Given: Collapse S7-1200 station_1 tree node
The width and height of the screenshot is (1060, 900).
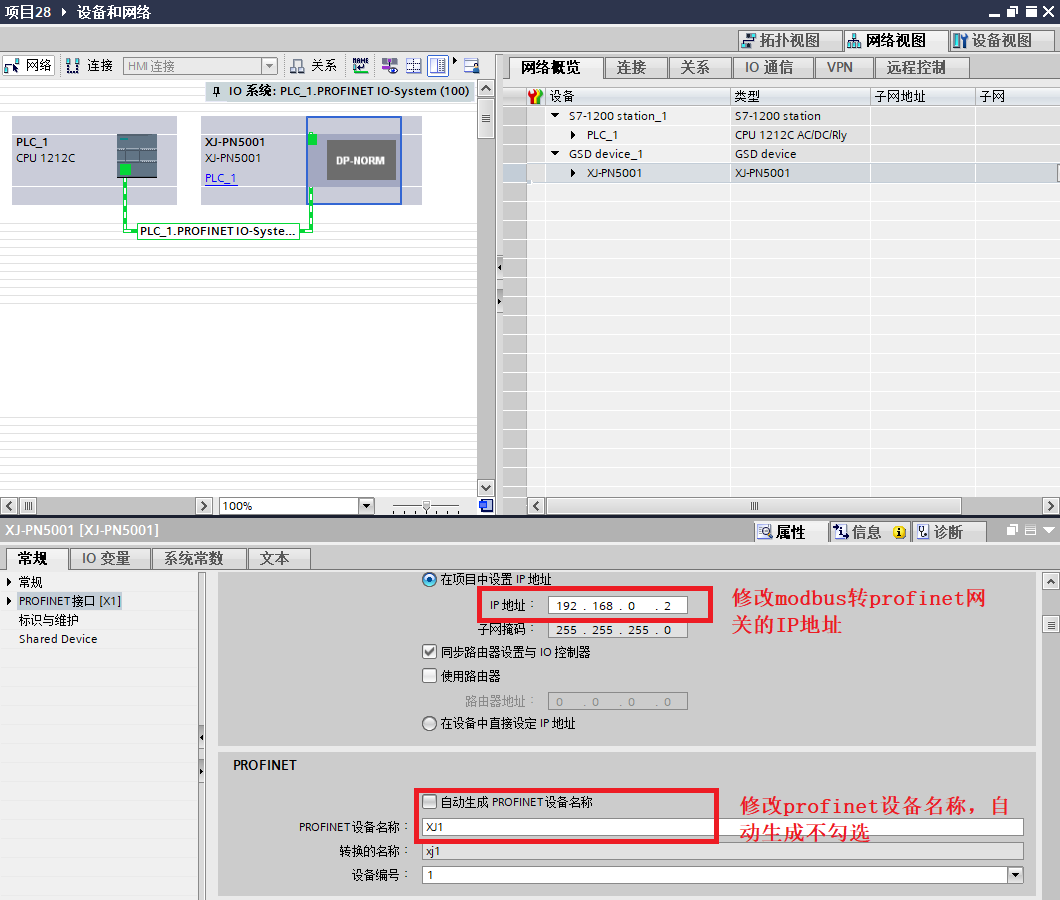Looking at the screenshot, I should [555, 116].
